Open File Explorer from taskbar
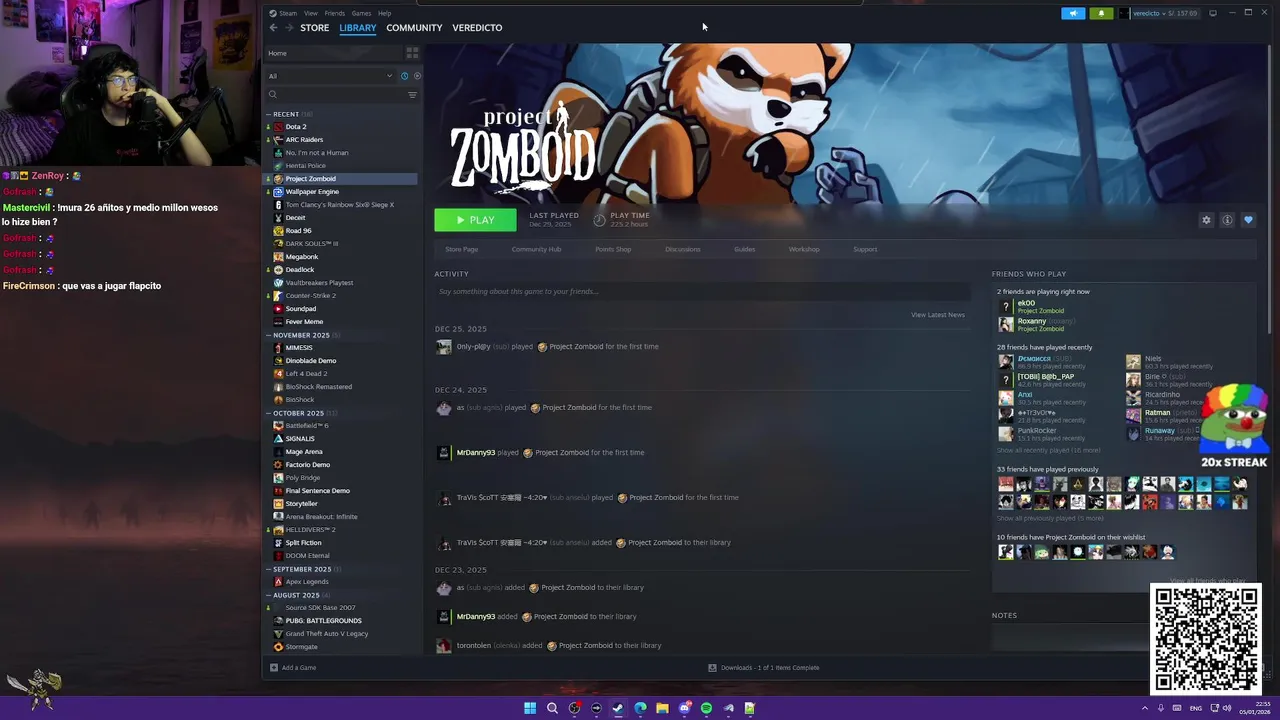This screenshot has height=720, width=1280. click(662, 708)
